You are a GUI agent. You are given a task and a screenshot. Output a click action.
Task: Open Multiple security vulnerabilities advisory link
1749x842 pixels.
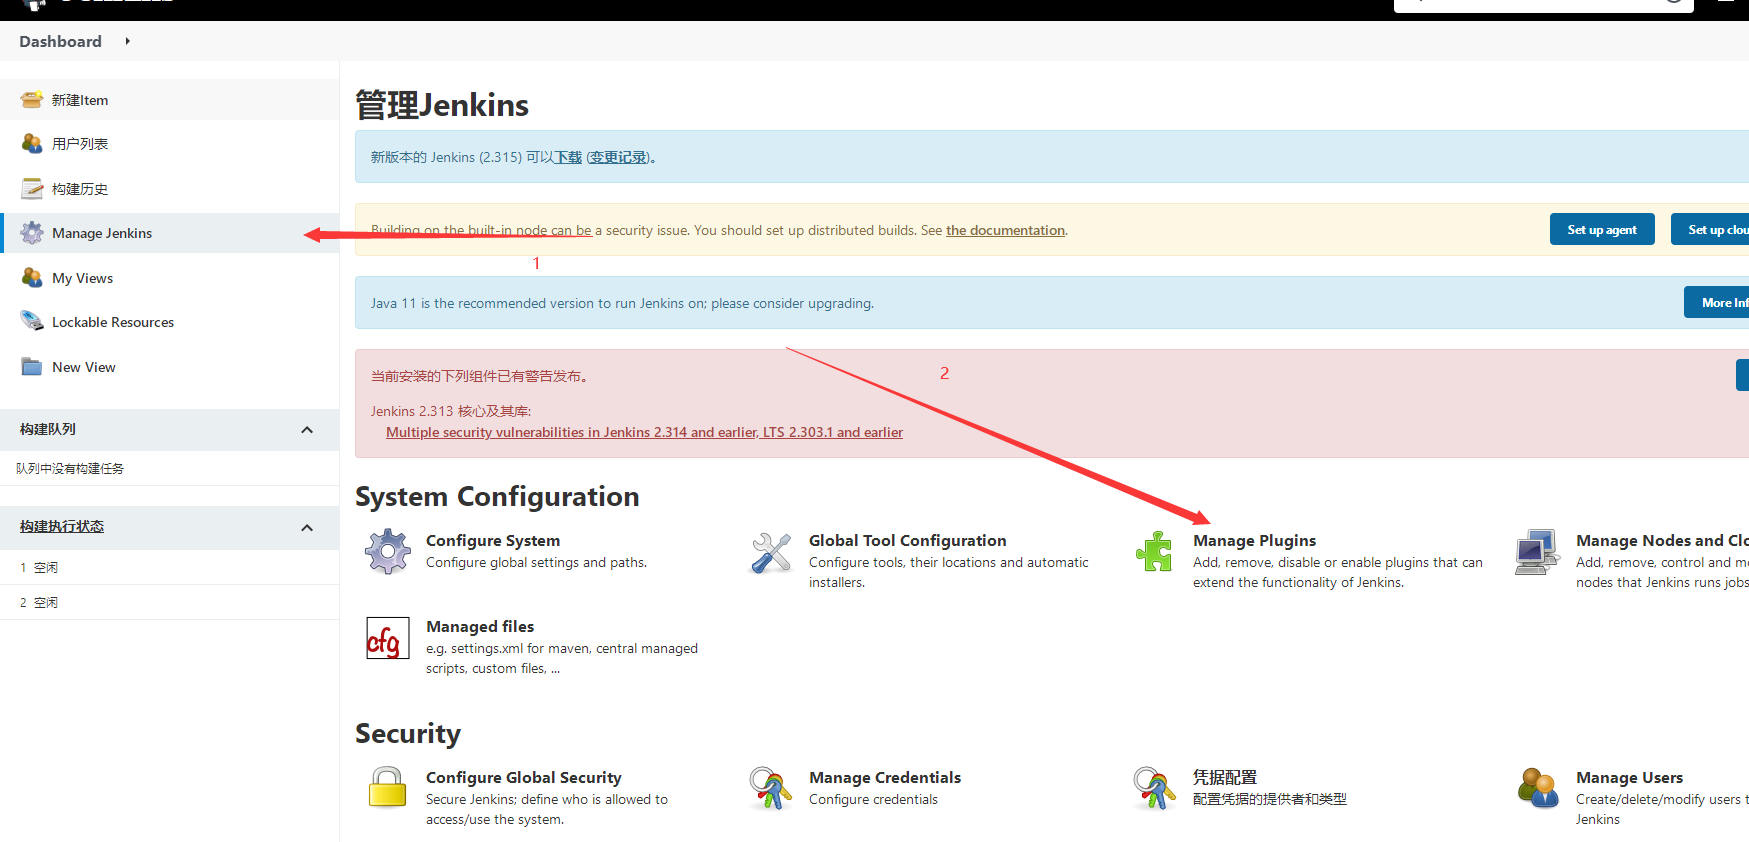tap(644, 432)
